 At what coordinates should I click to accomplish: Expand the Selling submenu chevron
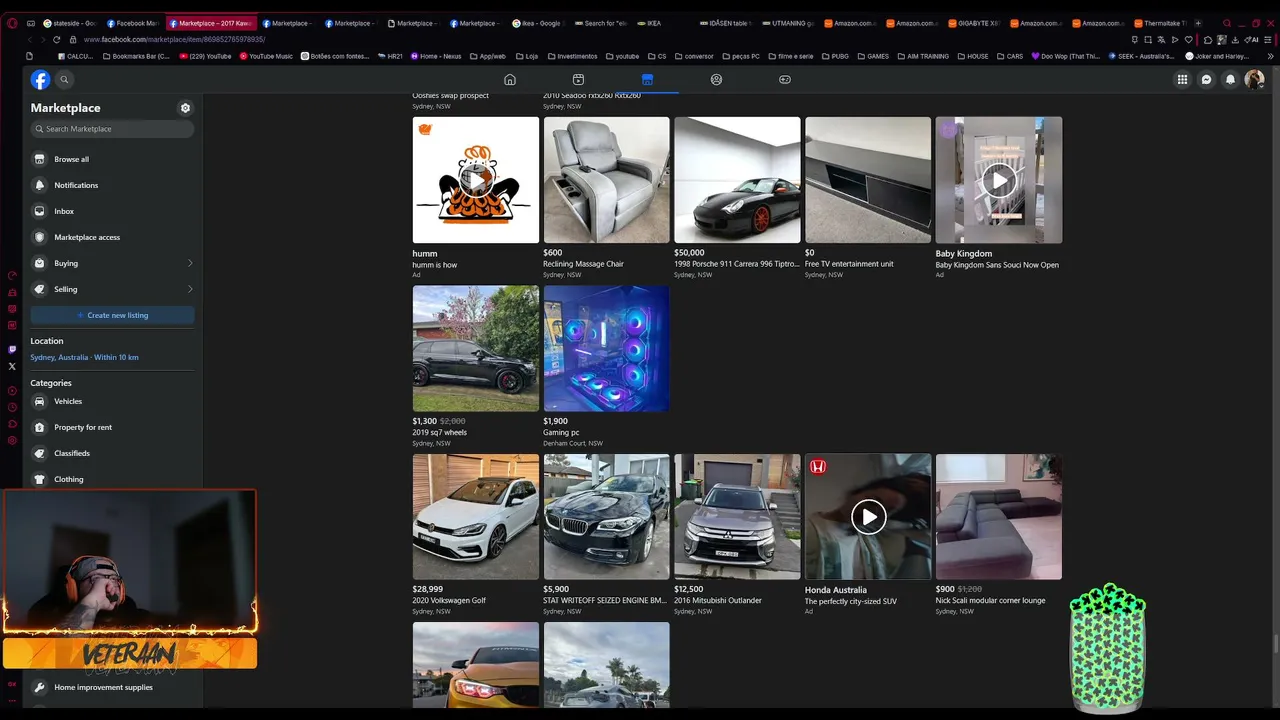[x=190, y=289]
